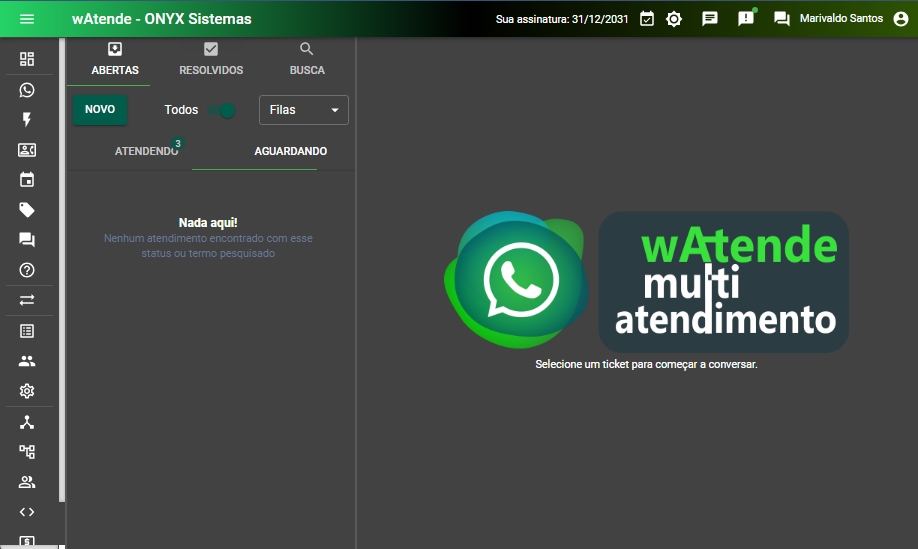Image resolution: width=918 pixels, height=549 pixels.
Task: Click the wAtende multi atendimento logo
Action: (646, 281)
